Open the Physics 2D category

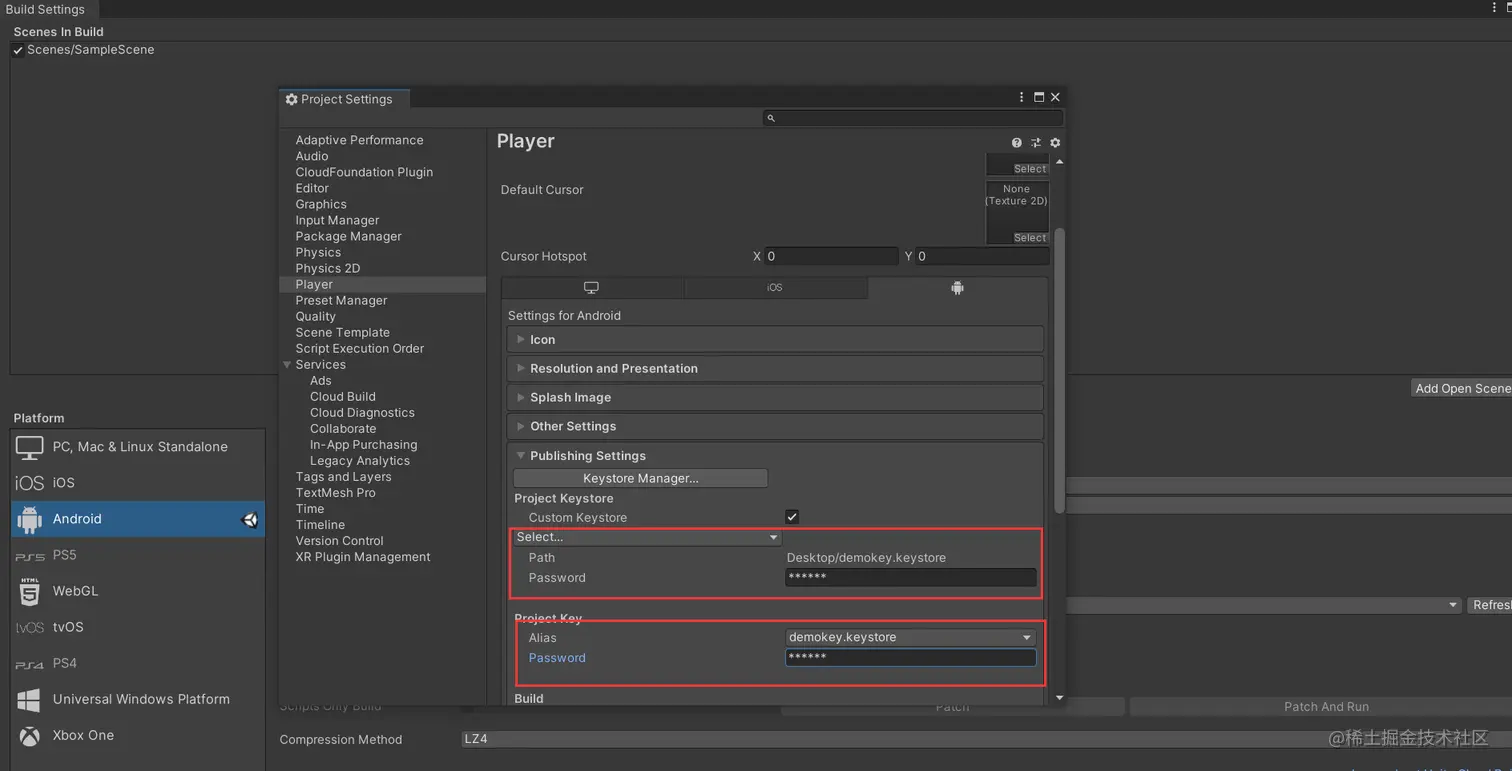click(327, 268)
